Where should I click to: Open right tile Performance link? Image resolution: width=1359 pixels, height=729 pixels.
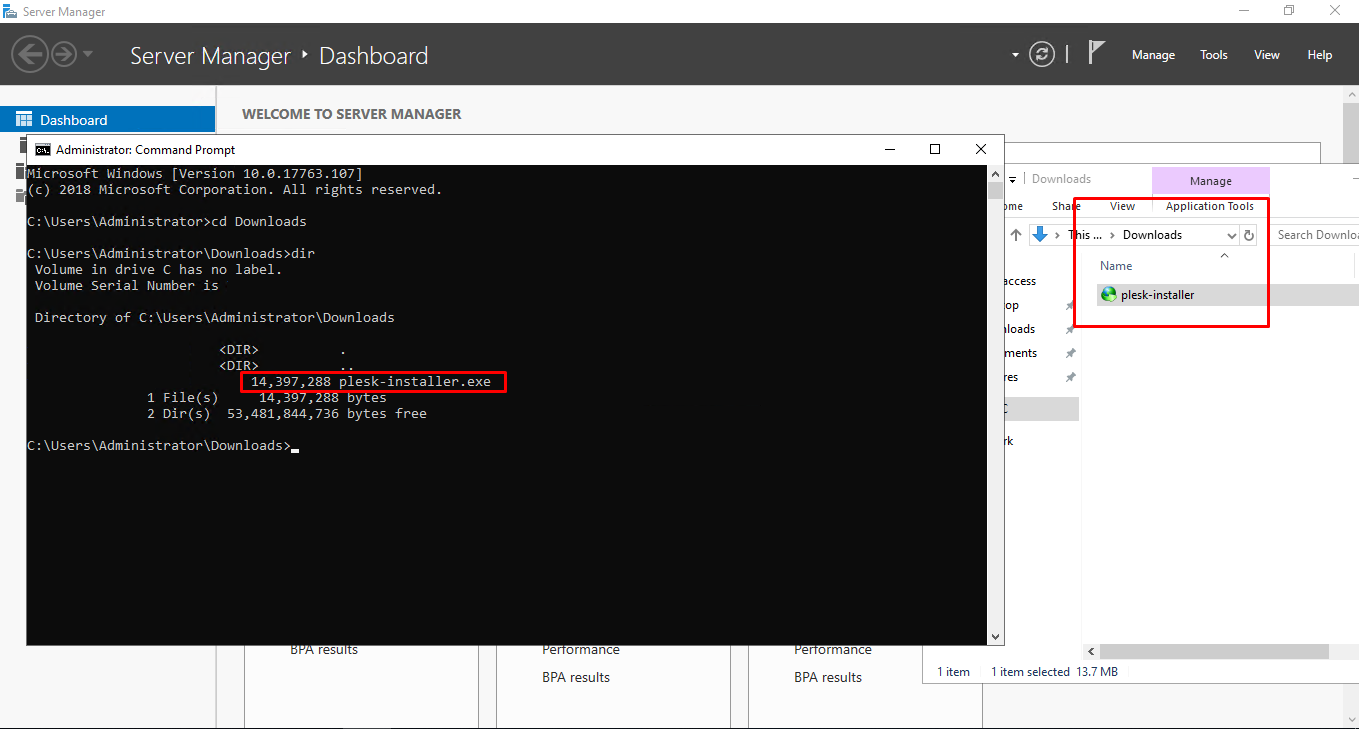[x=833, y=649]
